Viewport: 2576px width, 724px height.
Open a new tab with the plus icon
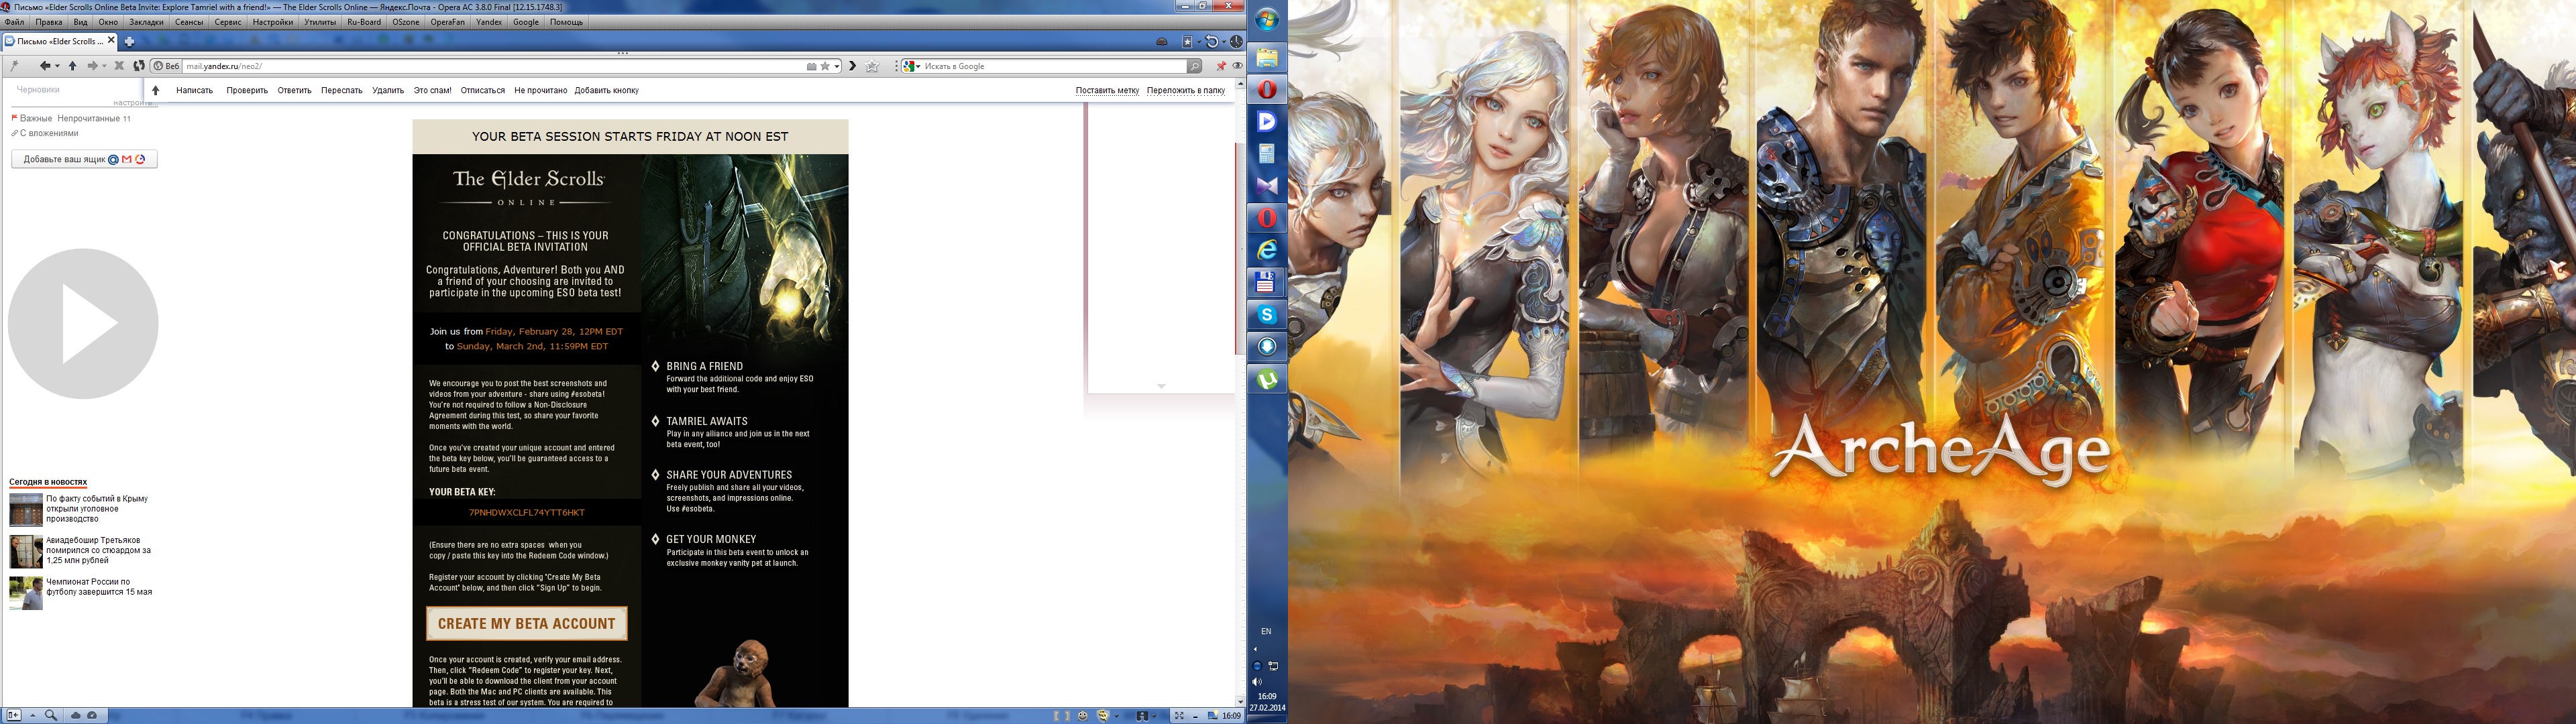click(129, 42)
